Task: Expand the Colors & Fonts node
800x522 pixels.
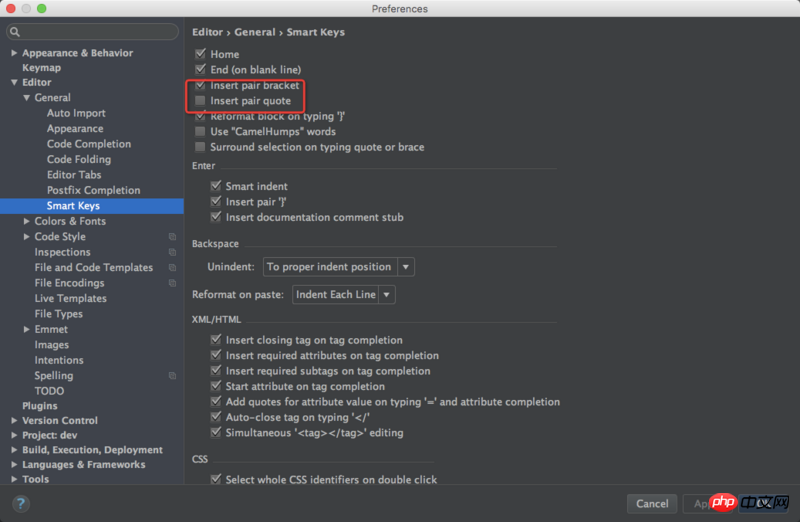Action: [26, 221]
